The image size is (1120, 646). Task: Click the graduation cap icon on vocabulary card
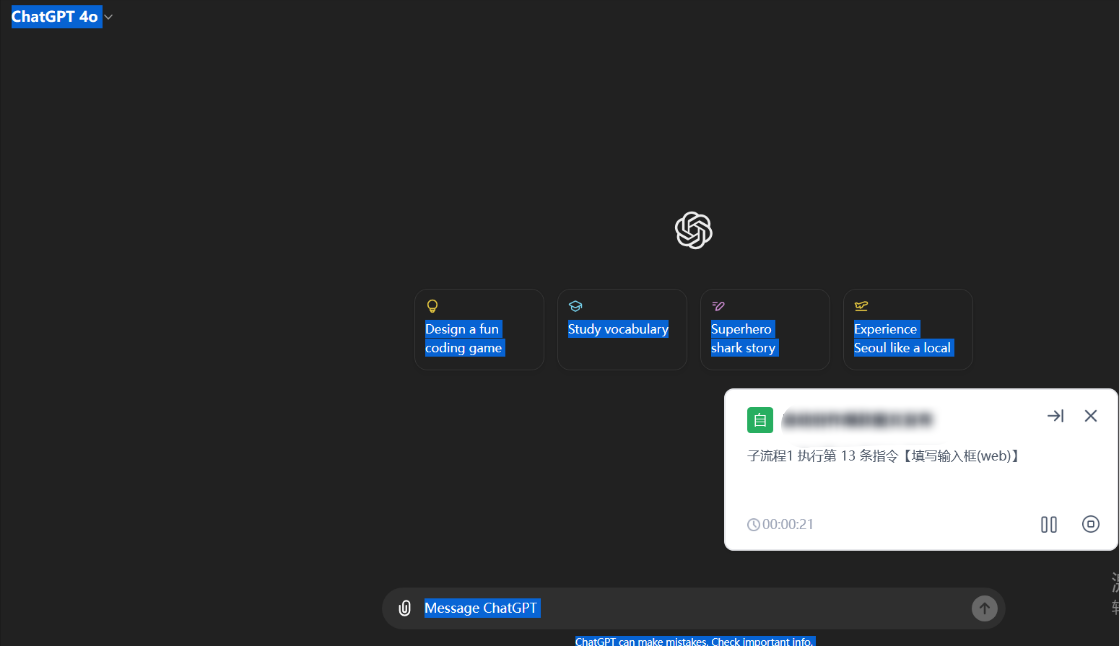575,306
